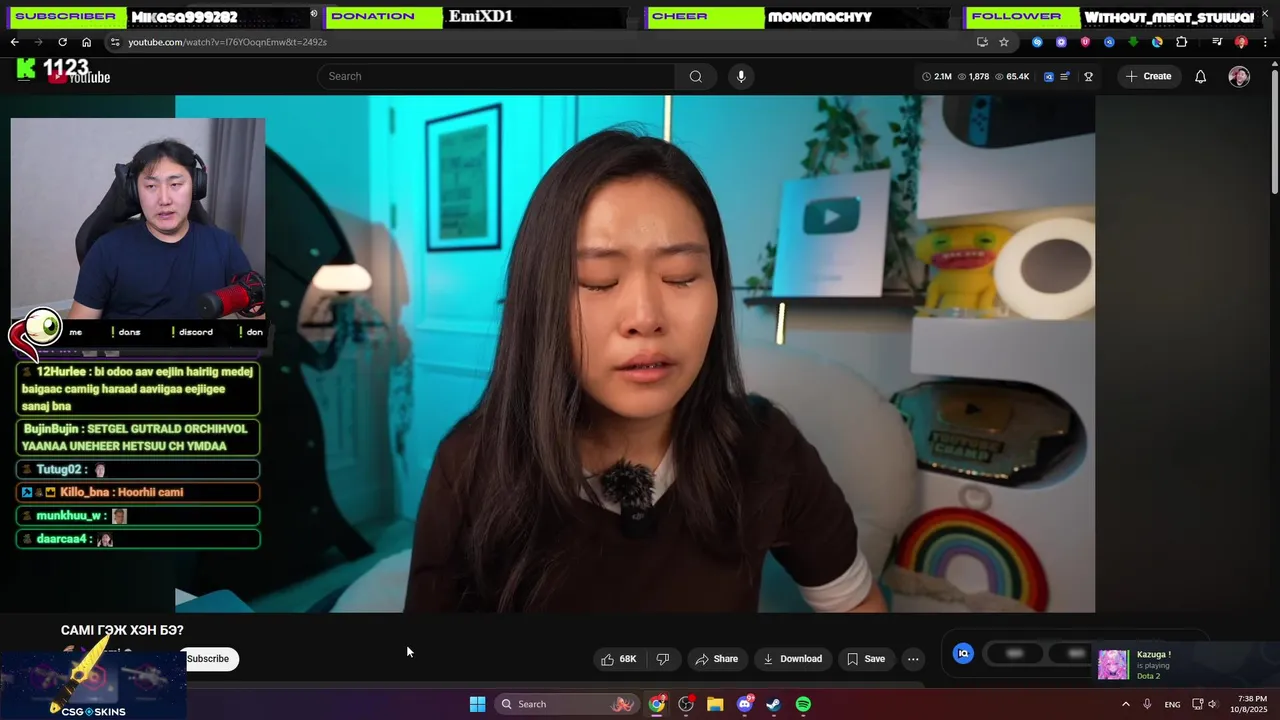Switch the ENG input language indicator
Viewport: 1280px width, 720px height.
click(x=1172, y=704)
